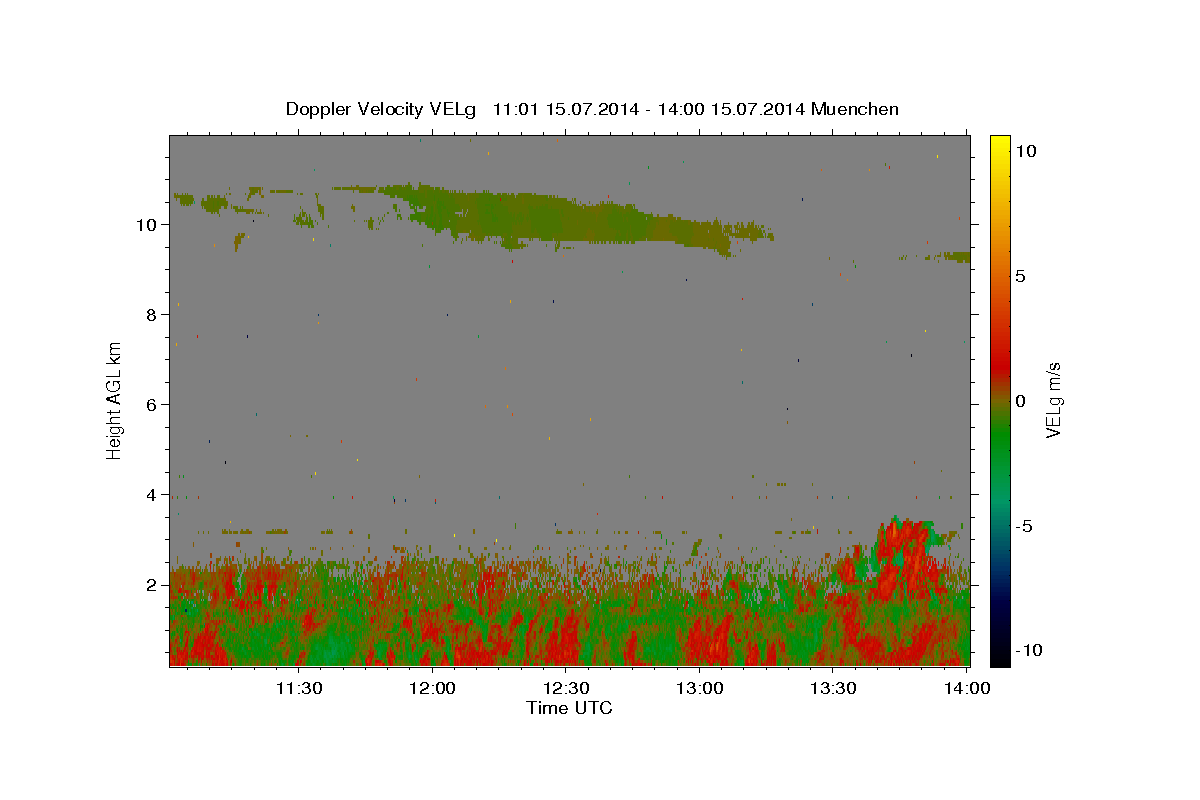
Task: Click the height tick label 4
Action: click(x=152, y=495)
